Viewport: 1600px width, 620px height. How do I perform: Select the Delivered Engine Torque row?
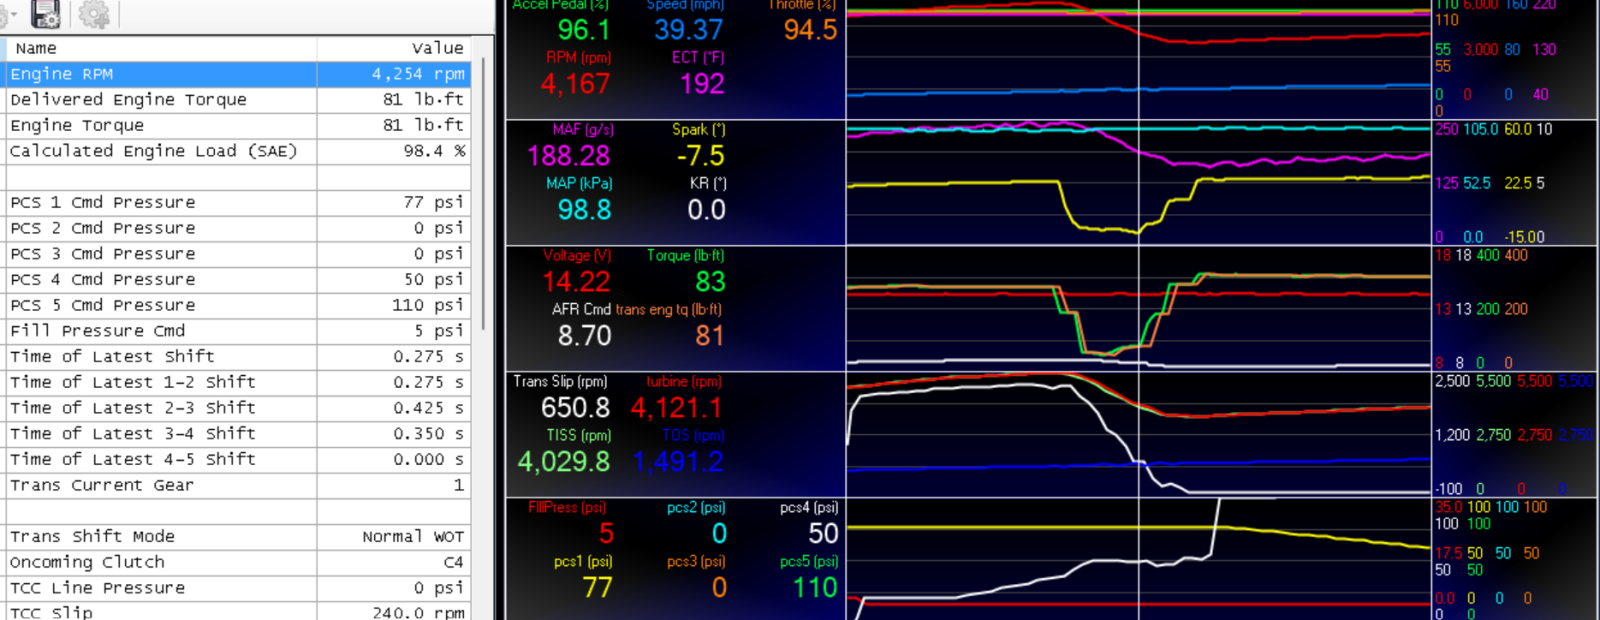pos(238,100)
